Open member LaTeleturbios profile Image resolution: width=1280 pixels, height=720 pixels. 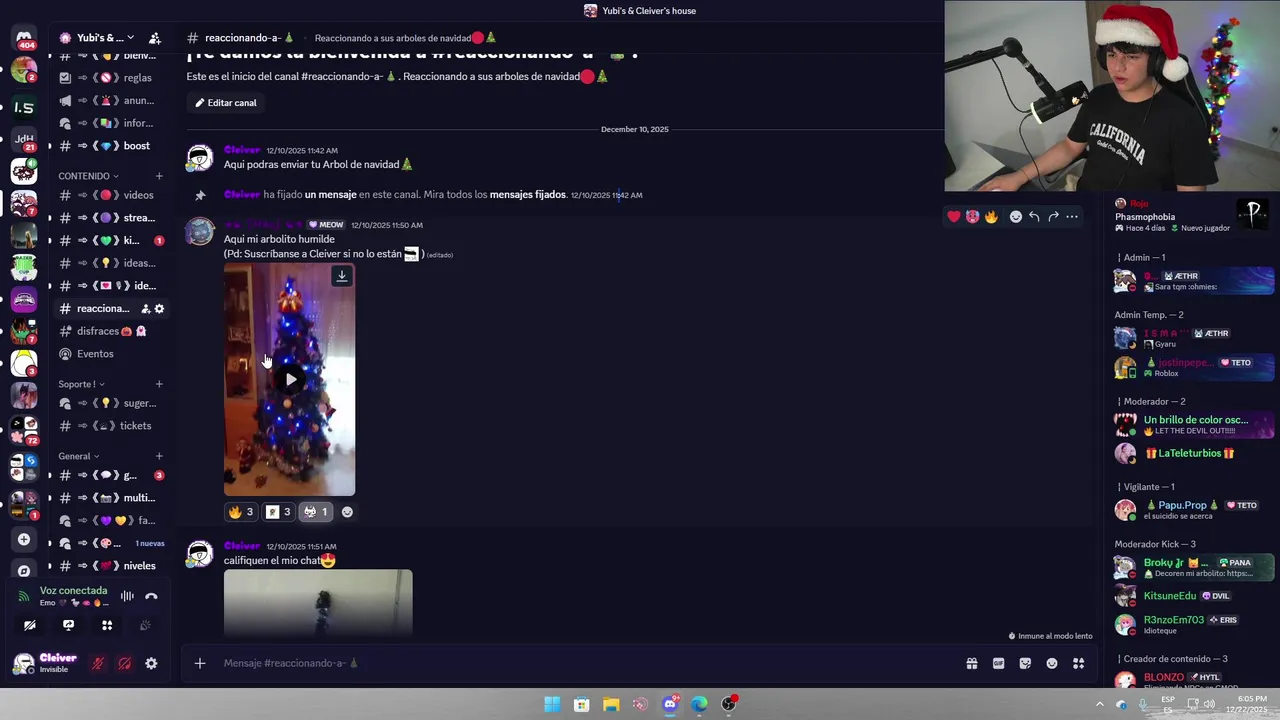pyautogui.click(x=1194, y=453)
